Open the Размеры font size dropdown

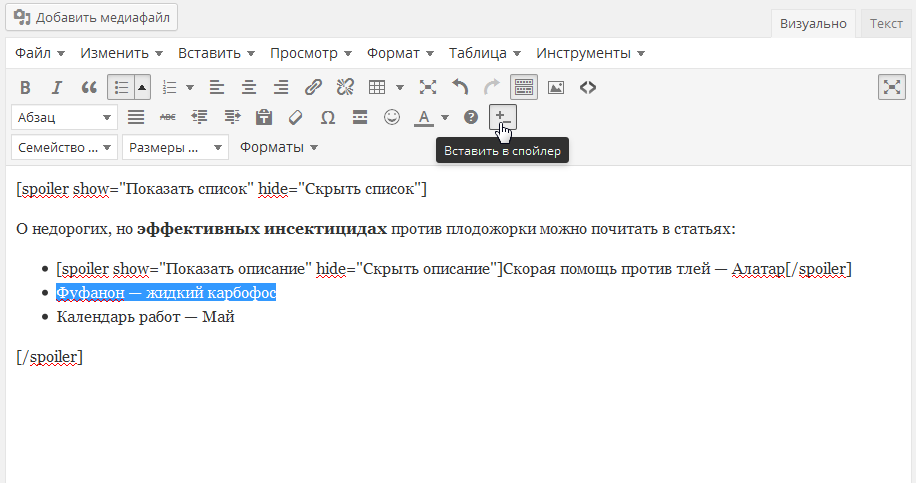coord(175,147)
